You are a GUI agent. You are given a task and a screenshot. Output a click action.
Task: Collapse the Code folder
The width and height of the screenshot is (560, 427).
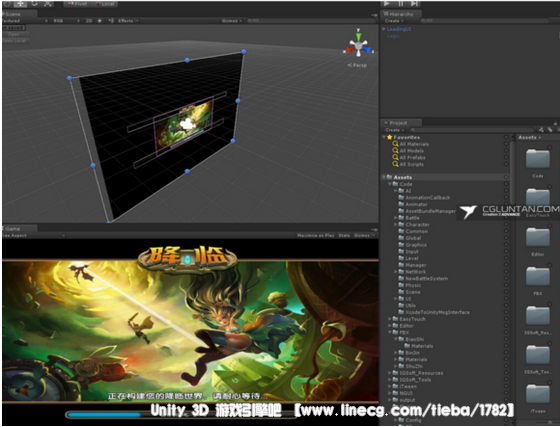(x=390, y=184)
